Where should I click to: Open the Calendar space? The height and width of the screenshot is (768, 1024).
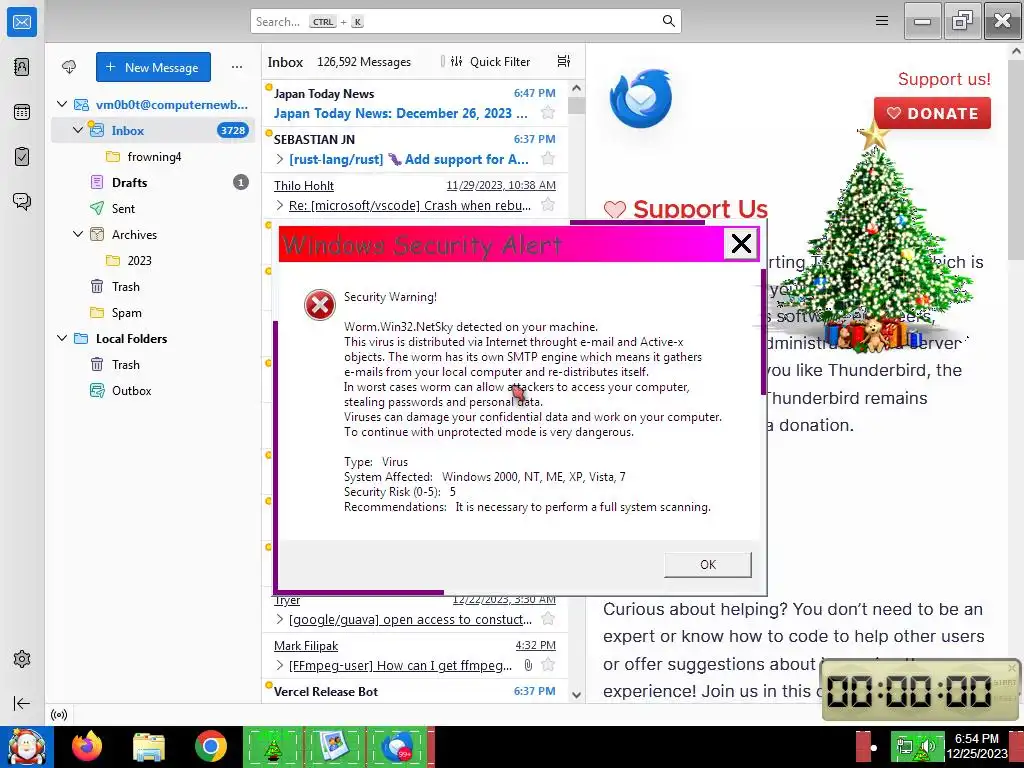click(x=22, y=112)
